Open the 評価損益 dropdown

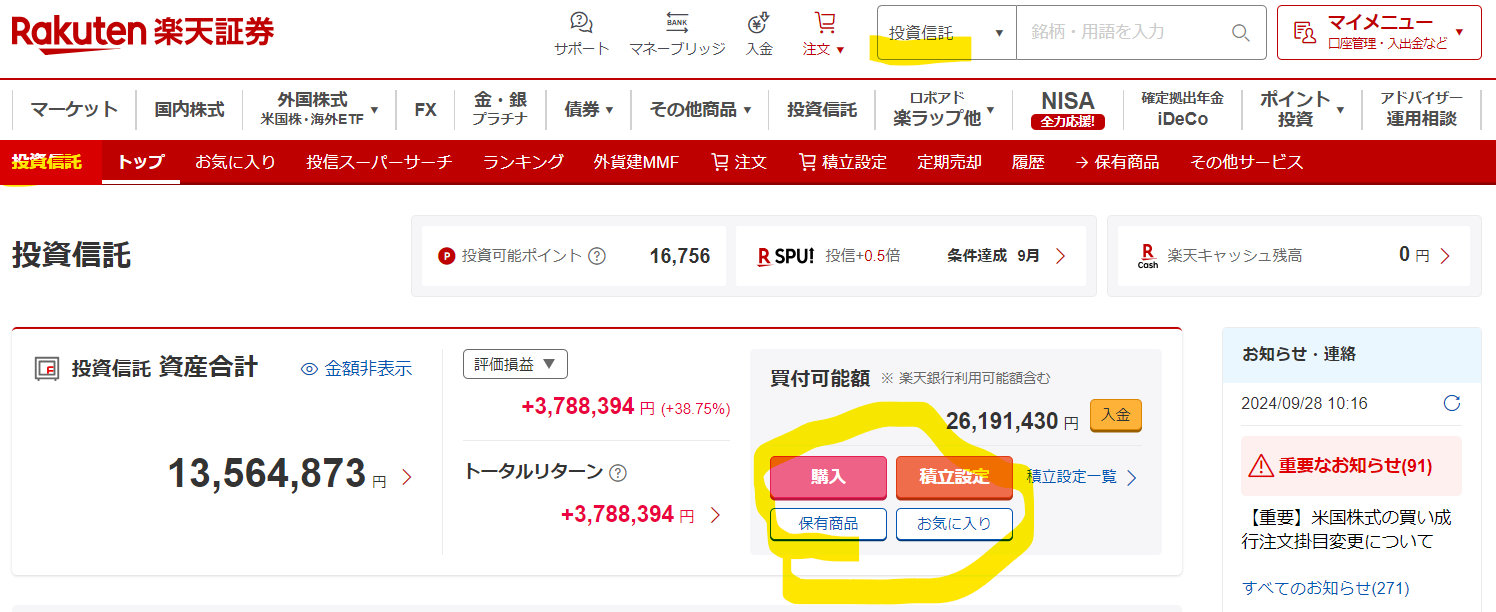click(x=515, y=364)
